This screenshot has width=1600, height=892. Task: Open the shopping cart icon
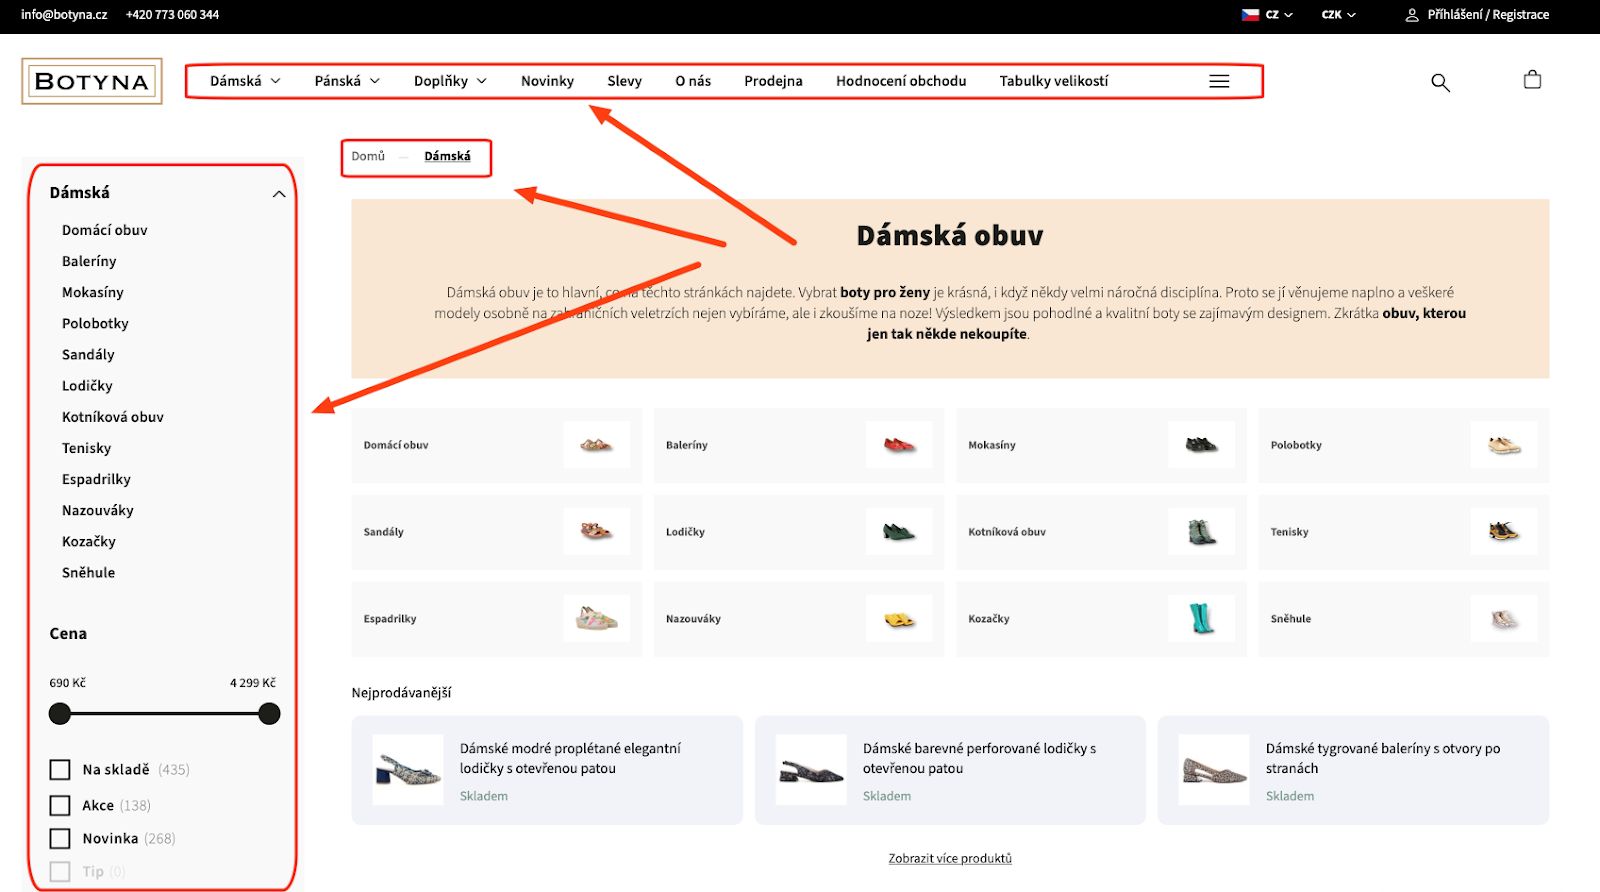(1532, 80)
